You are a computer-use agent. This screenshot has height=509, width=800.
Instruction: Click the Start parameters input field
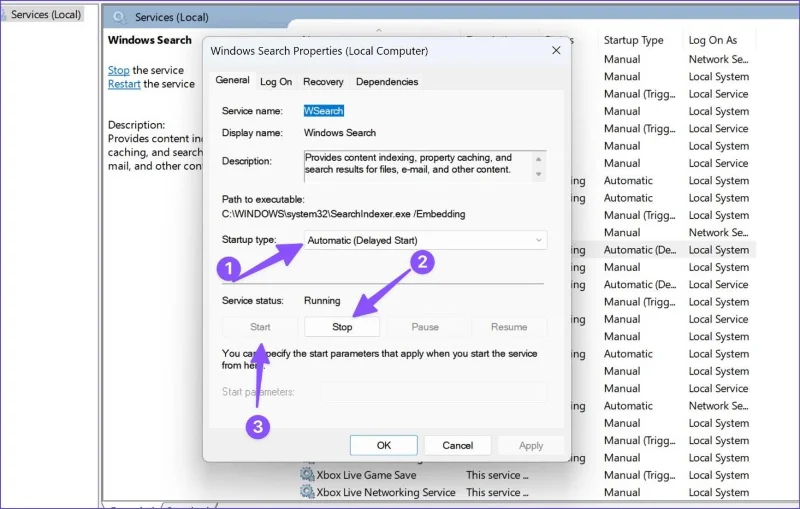point(433,392)
